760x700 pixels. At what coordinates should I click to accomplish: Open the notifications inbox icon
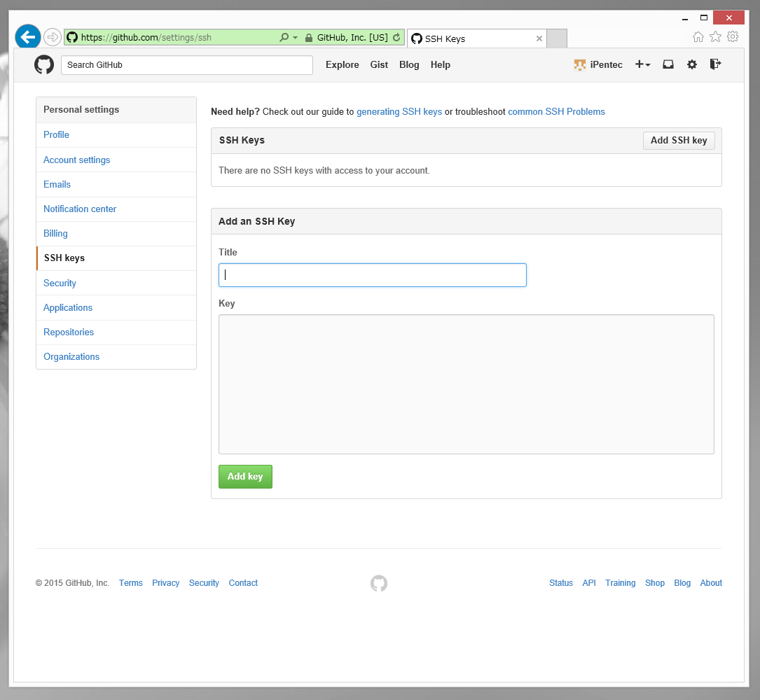668,64
